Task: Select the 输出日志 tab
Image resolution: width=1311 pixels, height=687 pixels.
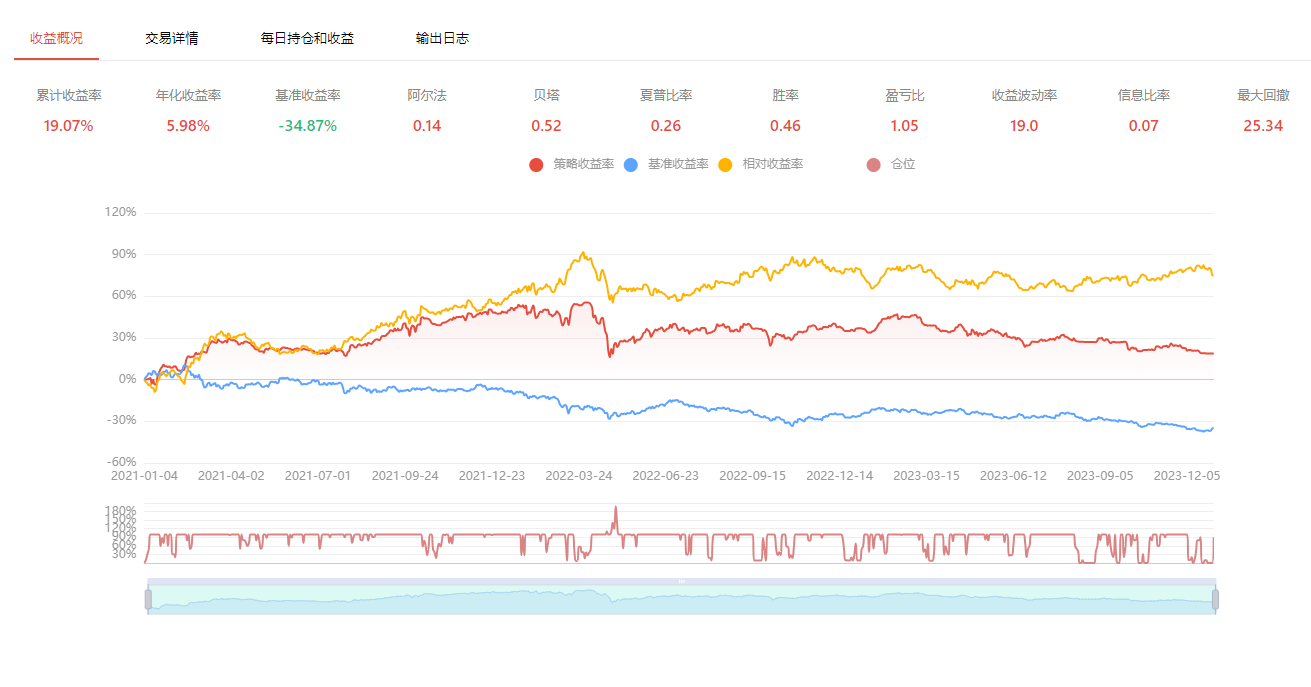Action: [442, 38]
